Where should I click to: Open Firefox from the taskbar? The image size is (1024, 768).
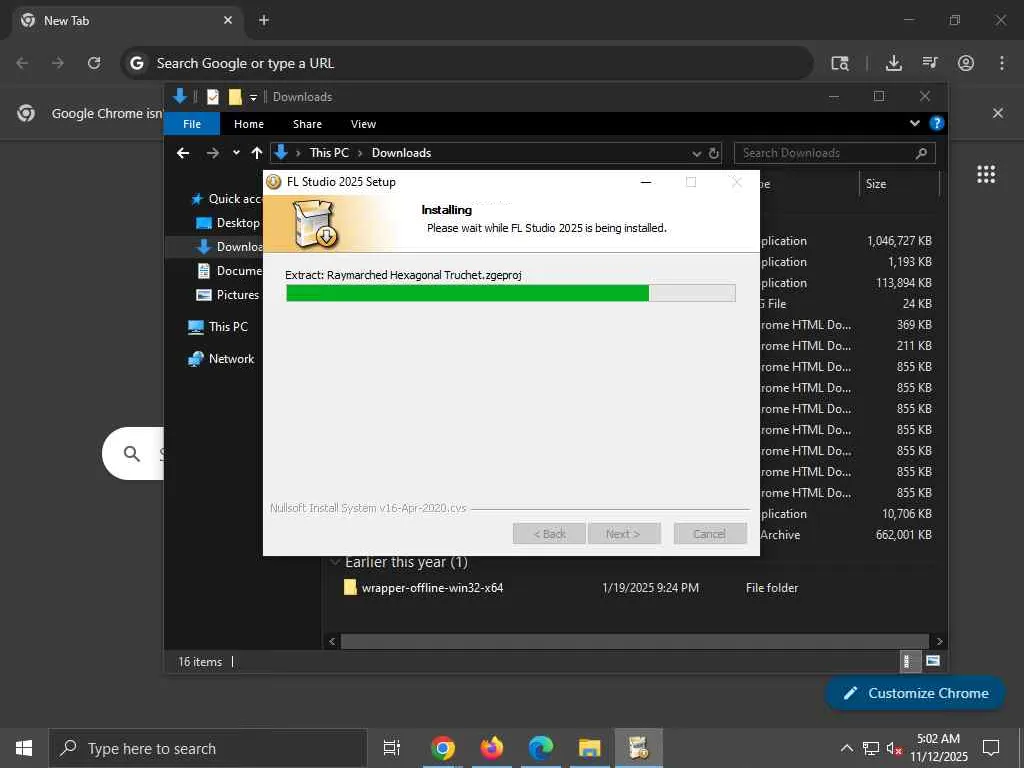(x=492, y=748)
